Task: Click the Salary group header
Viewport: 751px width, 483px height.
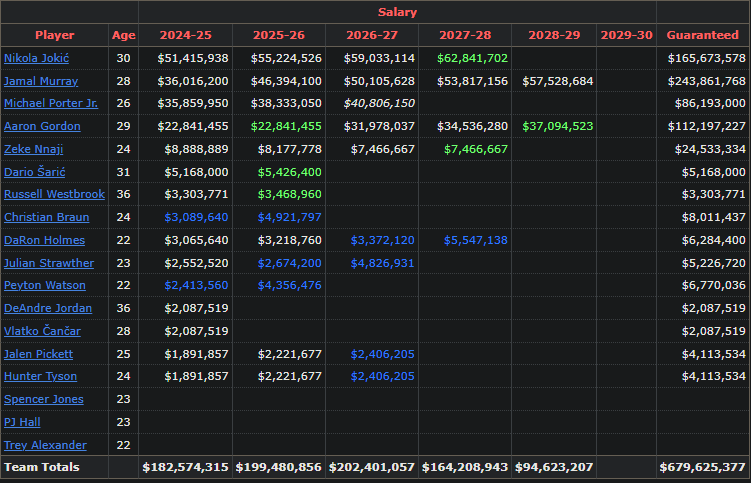Action: coord(398,12)
